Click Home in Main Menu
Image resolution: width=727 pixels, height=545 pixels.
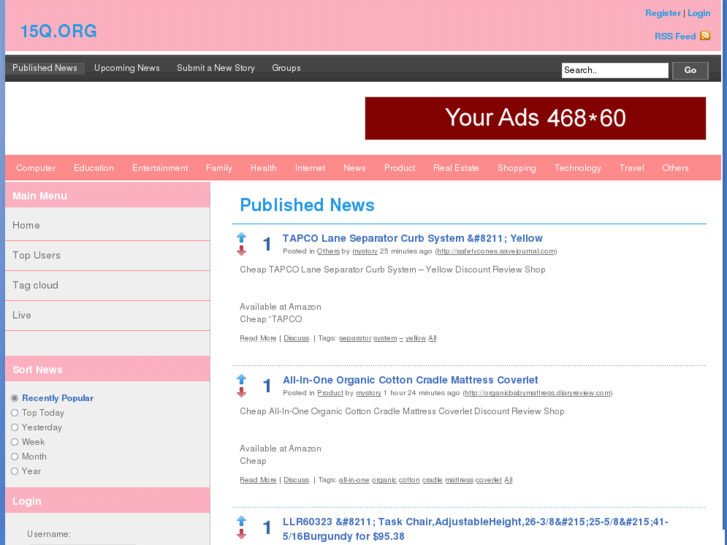107,225
